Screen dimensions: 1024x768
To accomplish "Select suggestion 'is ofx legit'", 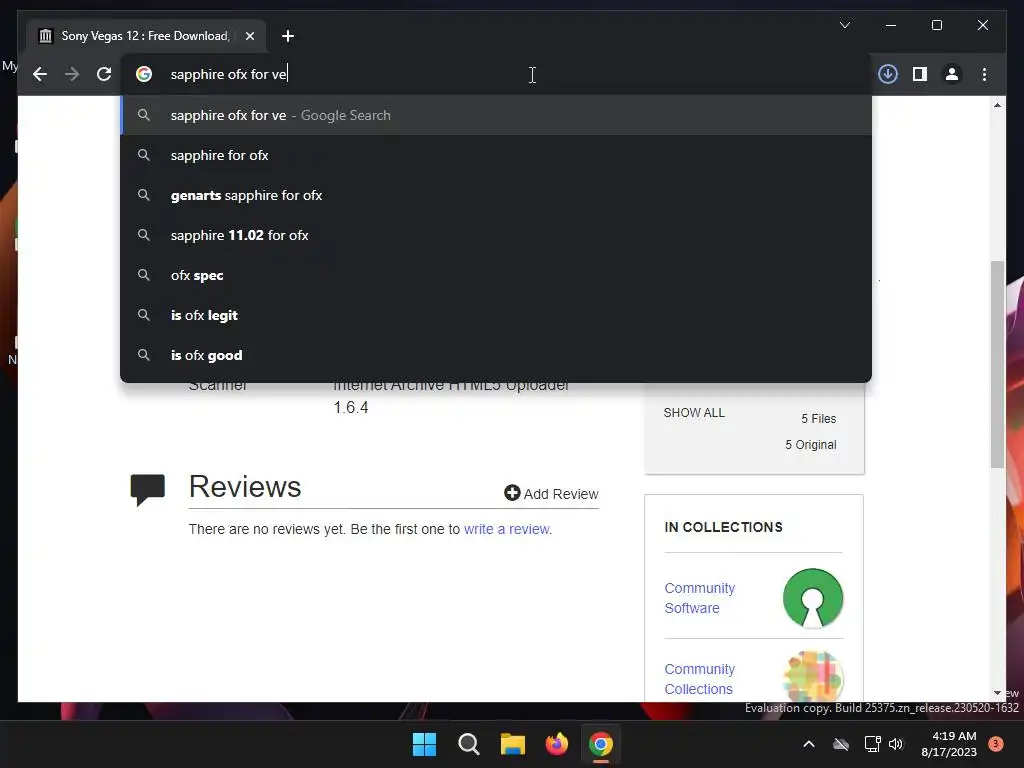I will (496, 315).
